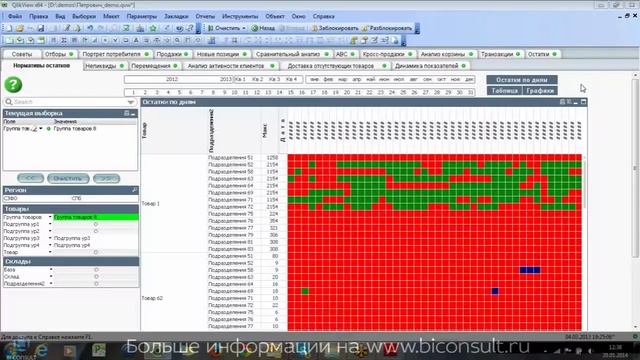Click Очистить in the top toolbar
Image resolution: width=640 pixels, height=360 pixels.
(224, 28)
